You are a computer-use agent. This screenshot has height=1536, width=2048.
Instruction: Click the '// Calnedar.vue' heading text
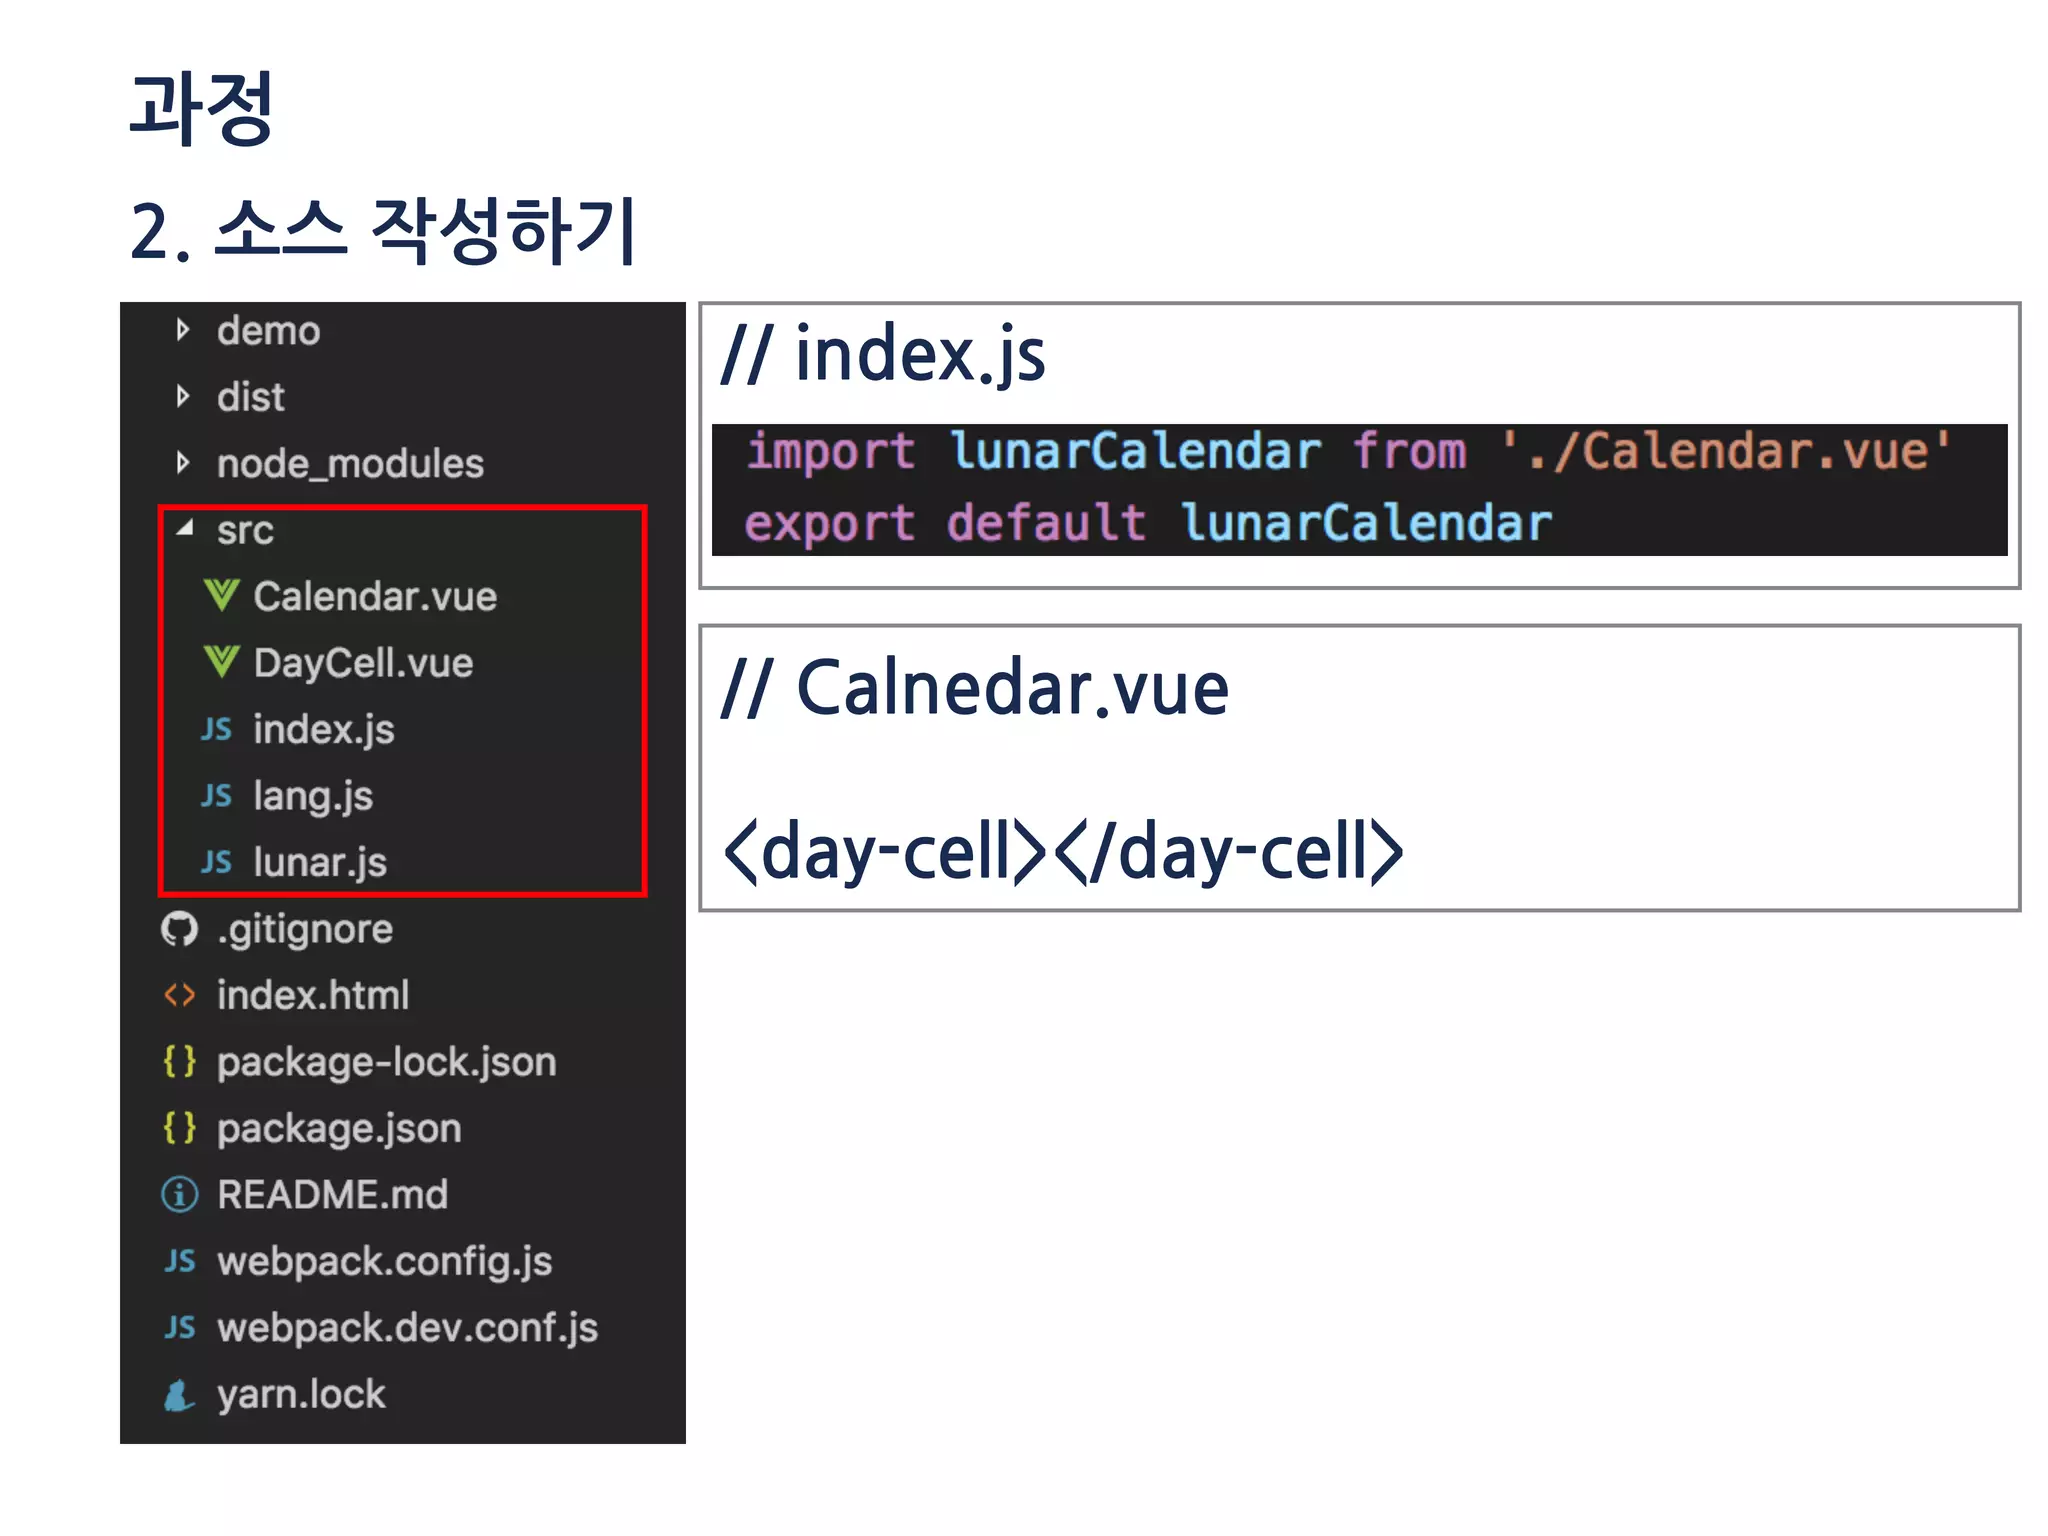[975, 688]
